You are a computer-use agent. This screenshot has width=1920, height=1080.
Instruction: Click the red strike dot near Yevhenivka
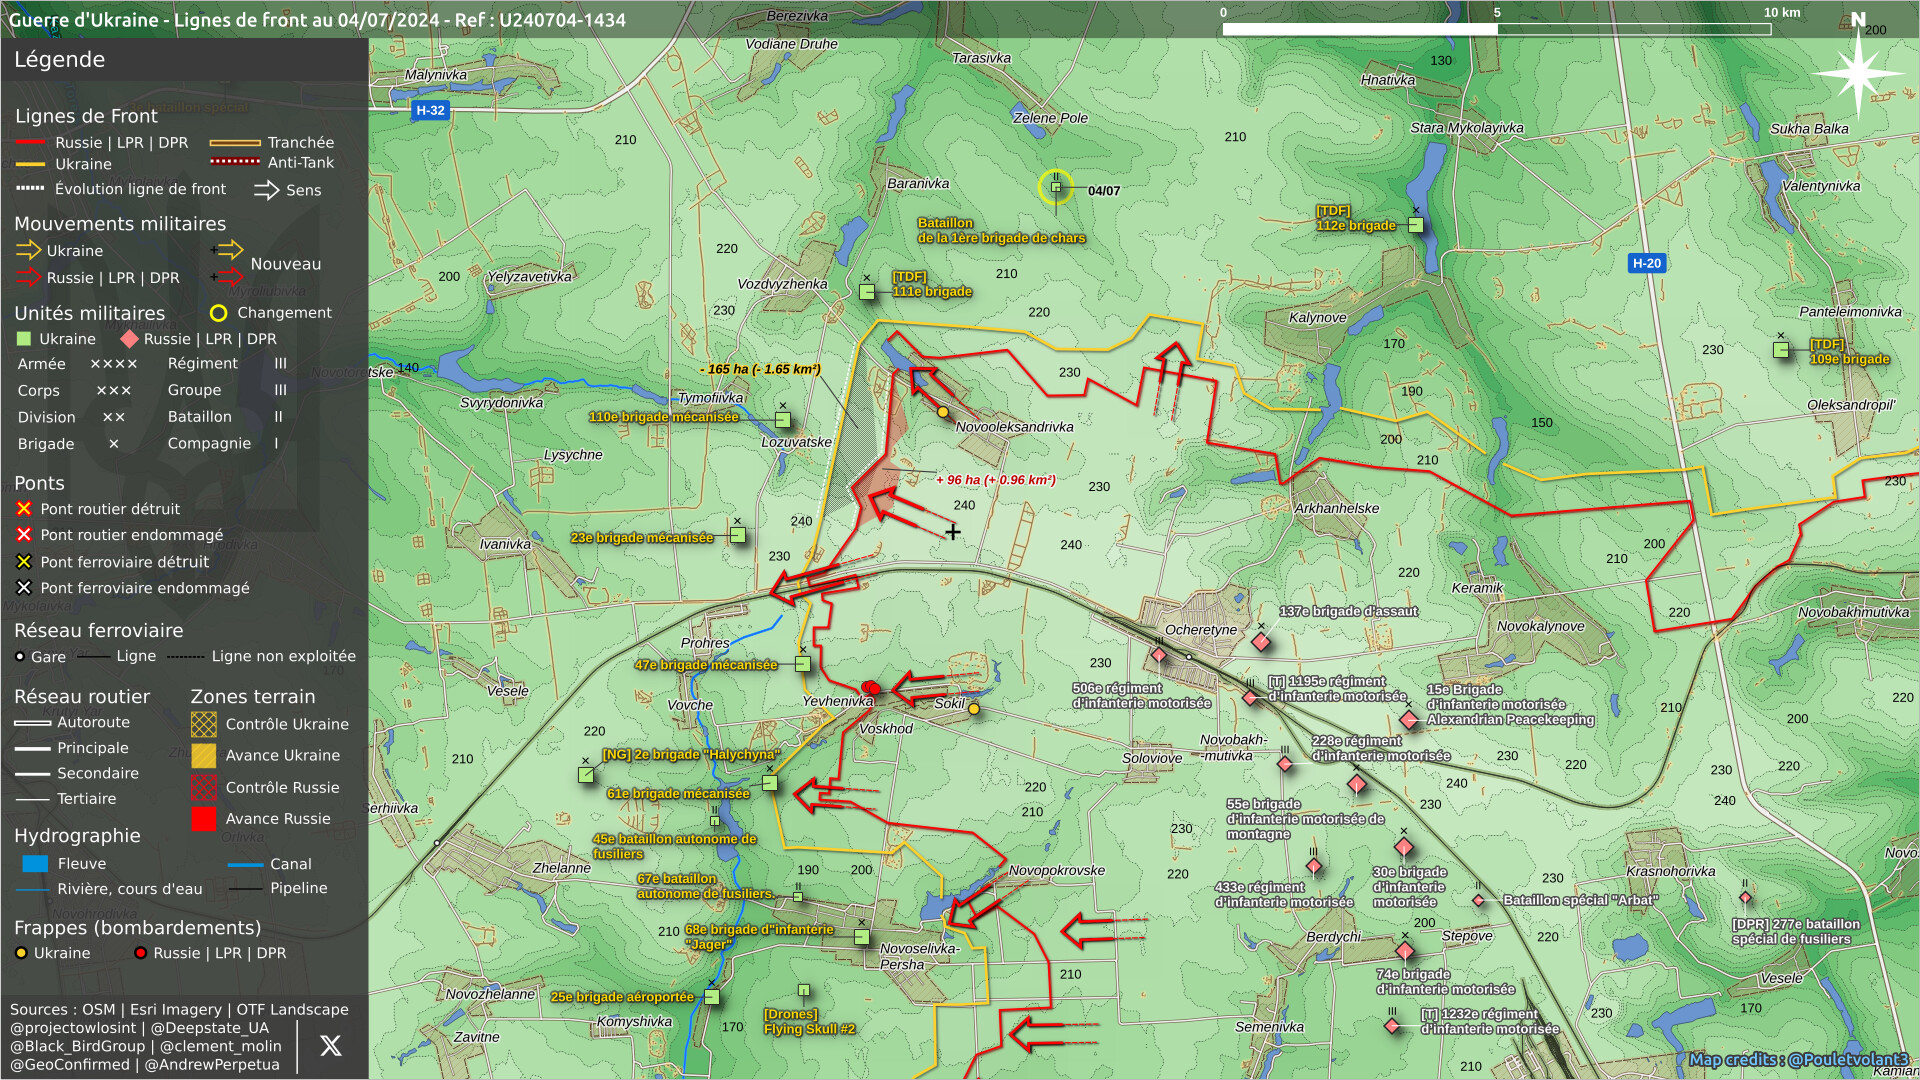coord(871,687)
